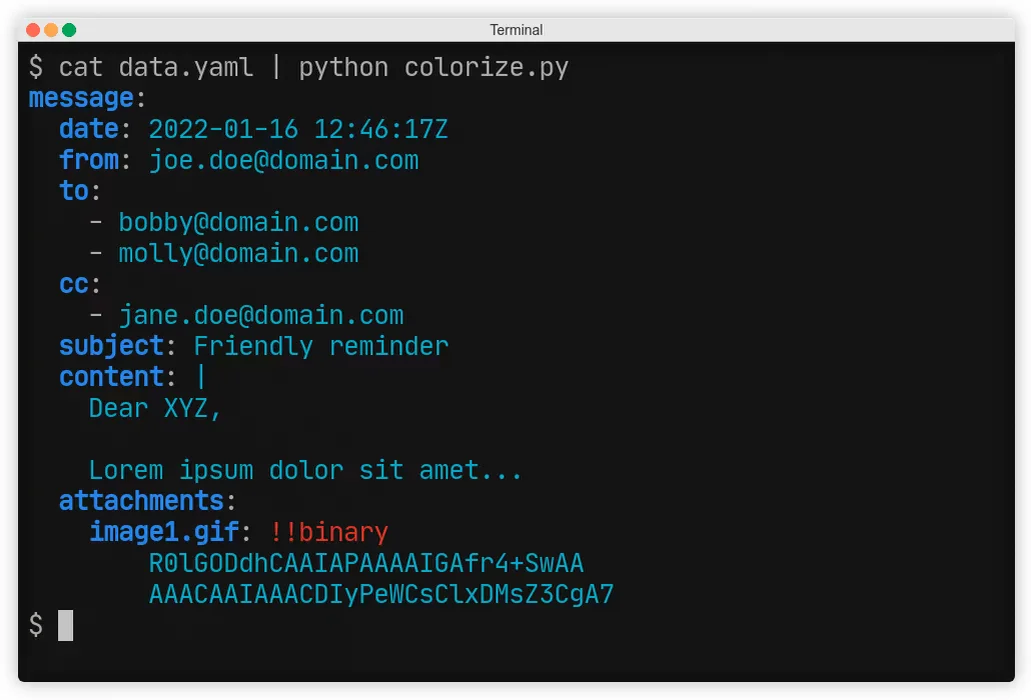Click the bobby@domain.com recipient
Image resolution: width=1031 pixels, height=700 pixels.
[x=239, y=222]
